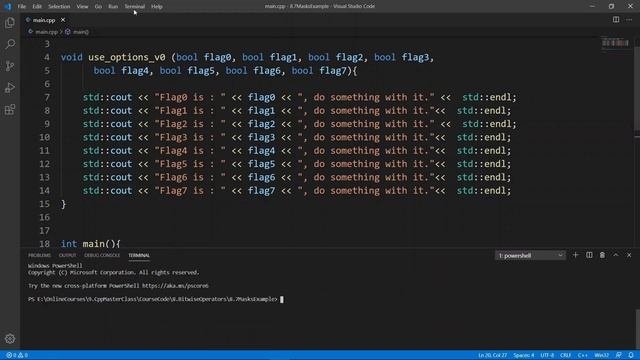Close the terminal panel
Viewport: 640px width, 360px height.
(629, 255)
